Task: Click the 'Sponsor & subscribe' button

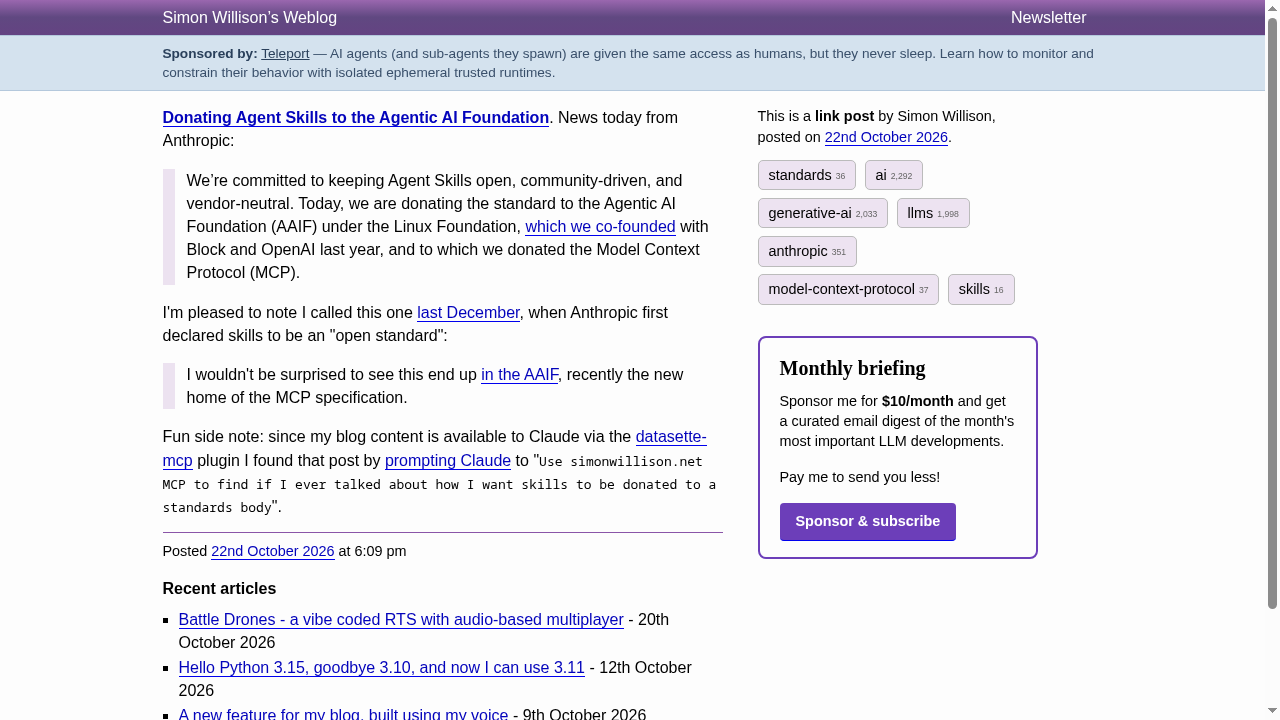Action: coord(868,522)
